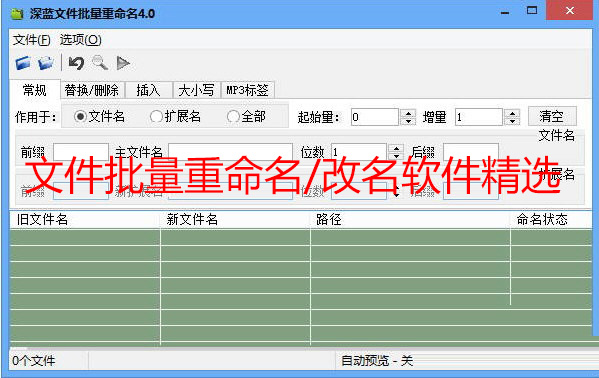Click the 路径 column header
This screenshot has height=378, width=599.
pyautogui.click(x=410, y=220)
